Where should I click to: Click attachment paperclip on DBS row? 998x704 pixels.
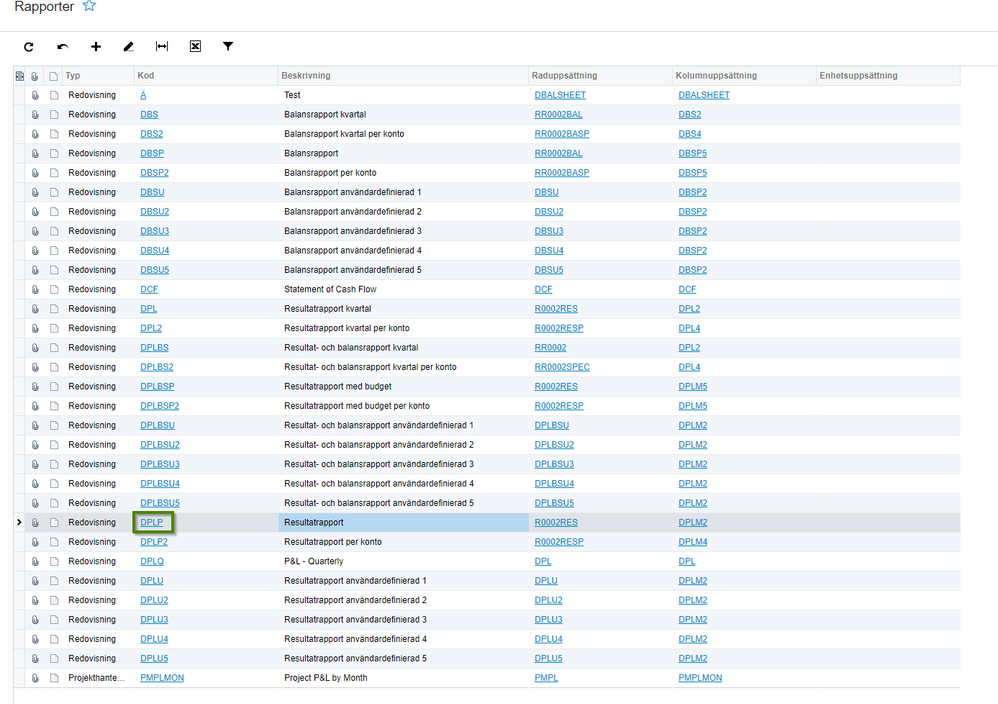point(35,115)
